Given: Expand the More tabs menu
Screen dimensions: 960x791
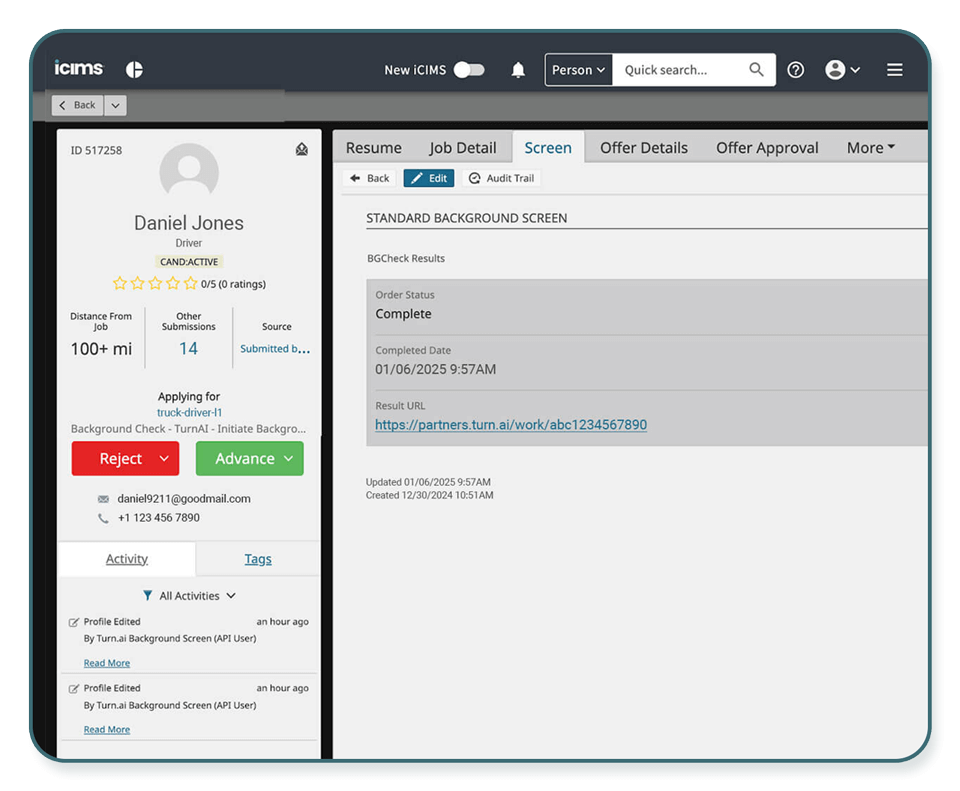Looking at the screenshot, I should pos(870,148).
